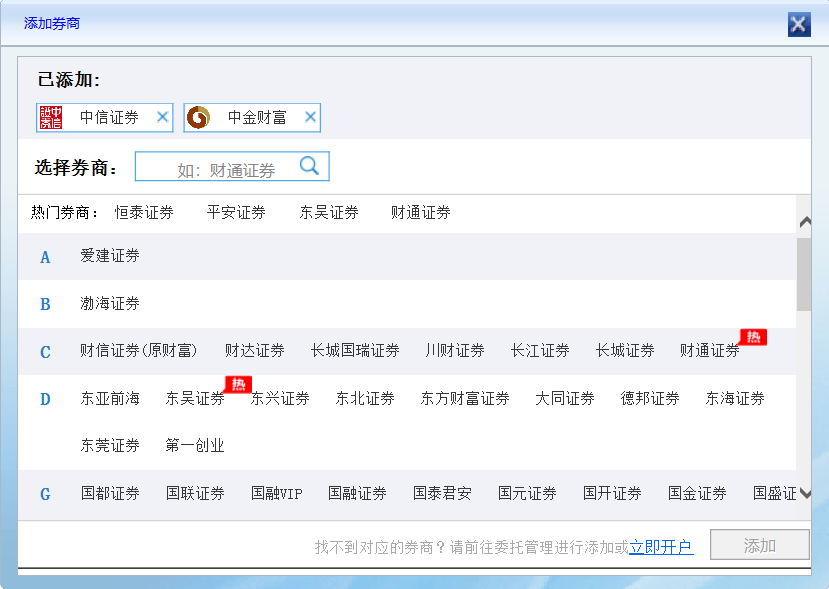Choose 川财证券 broker
The image size is (829, 589).
pyautogui.click(x=455, y=351)
